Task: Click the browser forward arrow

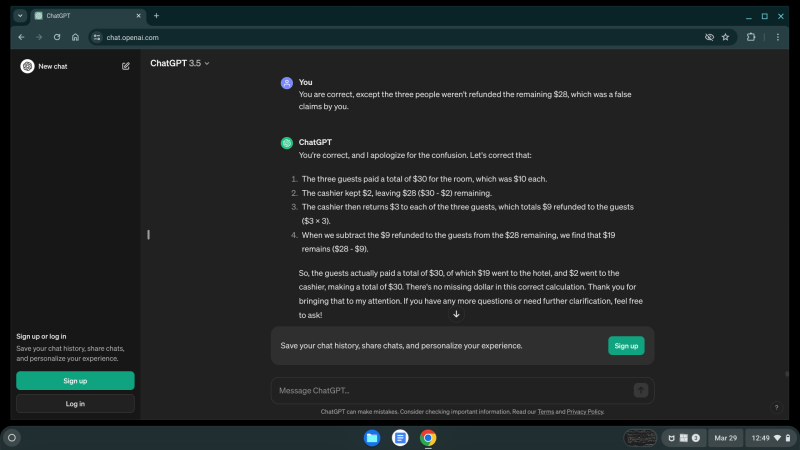Action: (x=39, y=37)
